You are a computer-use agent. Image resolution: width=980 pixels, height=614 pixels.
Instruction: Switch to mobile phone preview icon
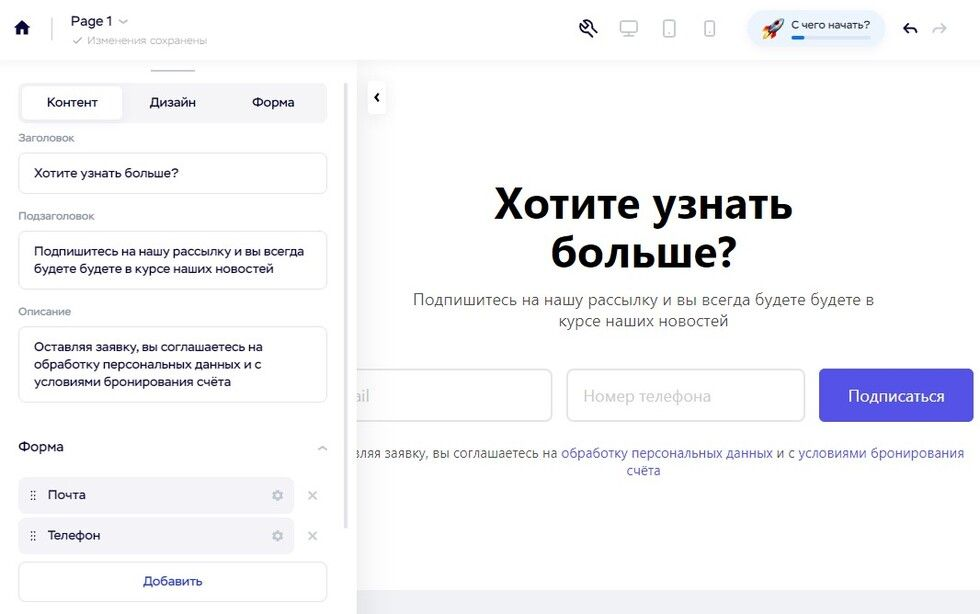pos(709,29)
